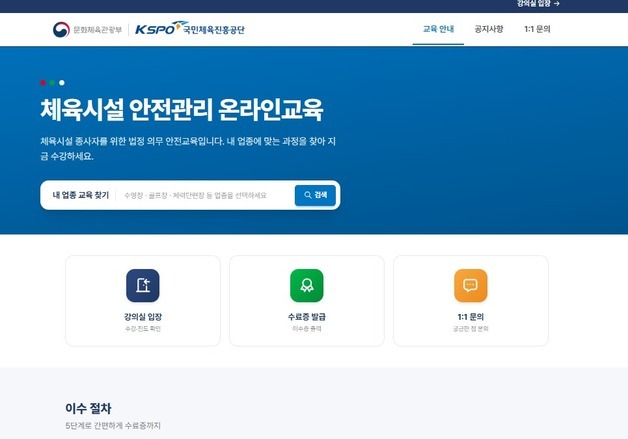Click the green 수료증 발급 ribbon icon
628x439 pixels.
tap(307, 285)
